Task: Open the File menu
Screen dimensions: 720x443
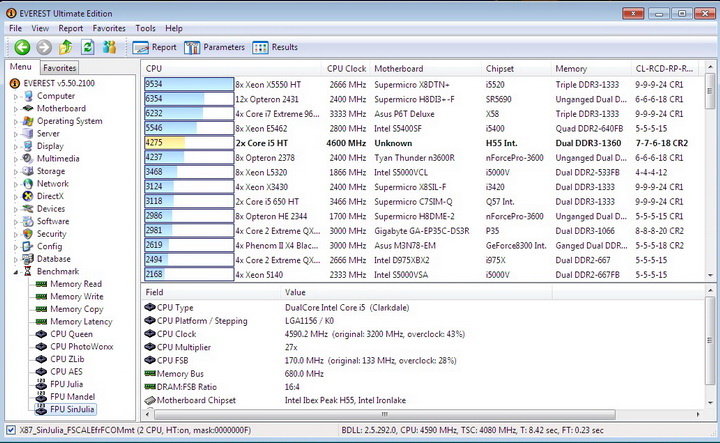Action: click(15, 28)
